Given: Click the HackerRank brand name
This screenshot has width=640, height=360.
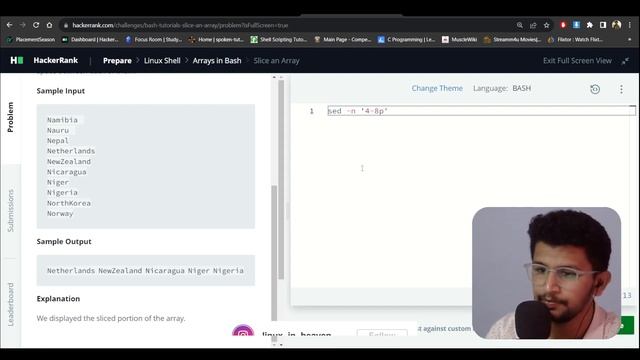Looking at the screenshot, I should [56, 60].
